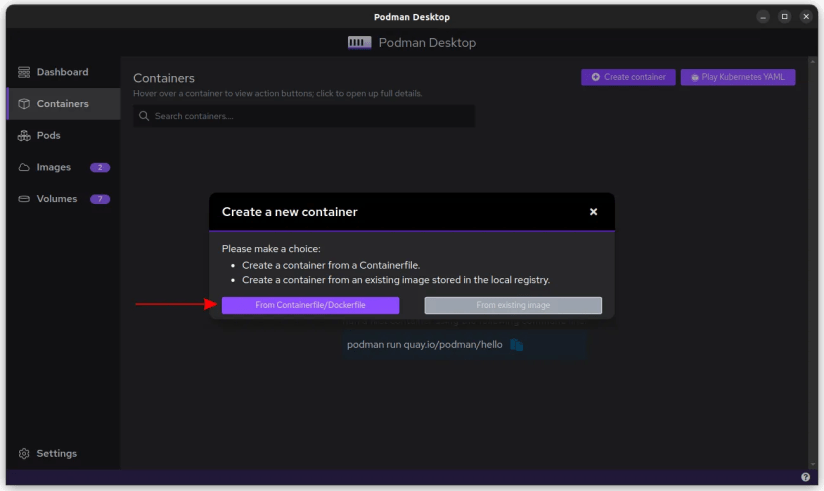Click the Play Kubernetes YAML button
Viewport: 824px width, 491px height.
coord(738,77)
